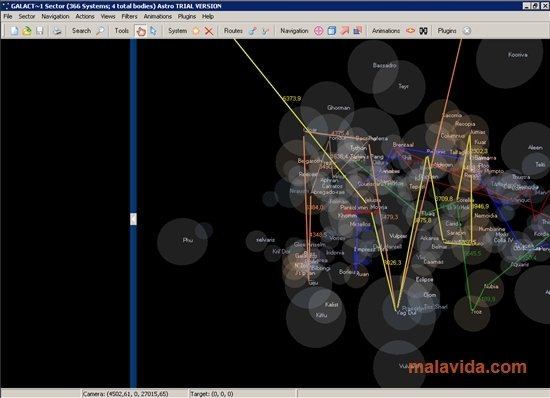Open an existing sector file icon
This screenshot has height=398, width=550.
click(x=27, y=31)
